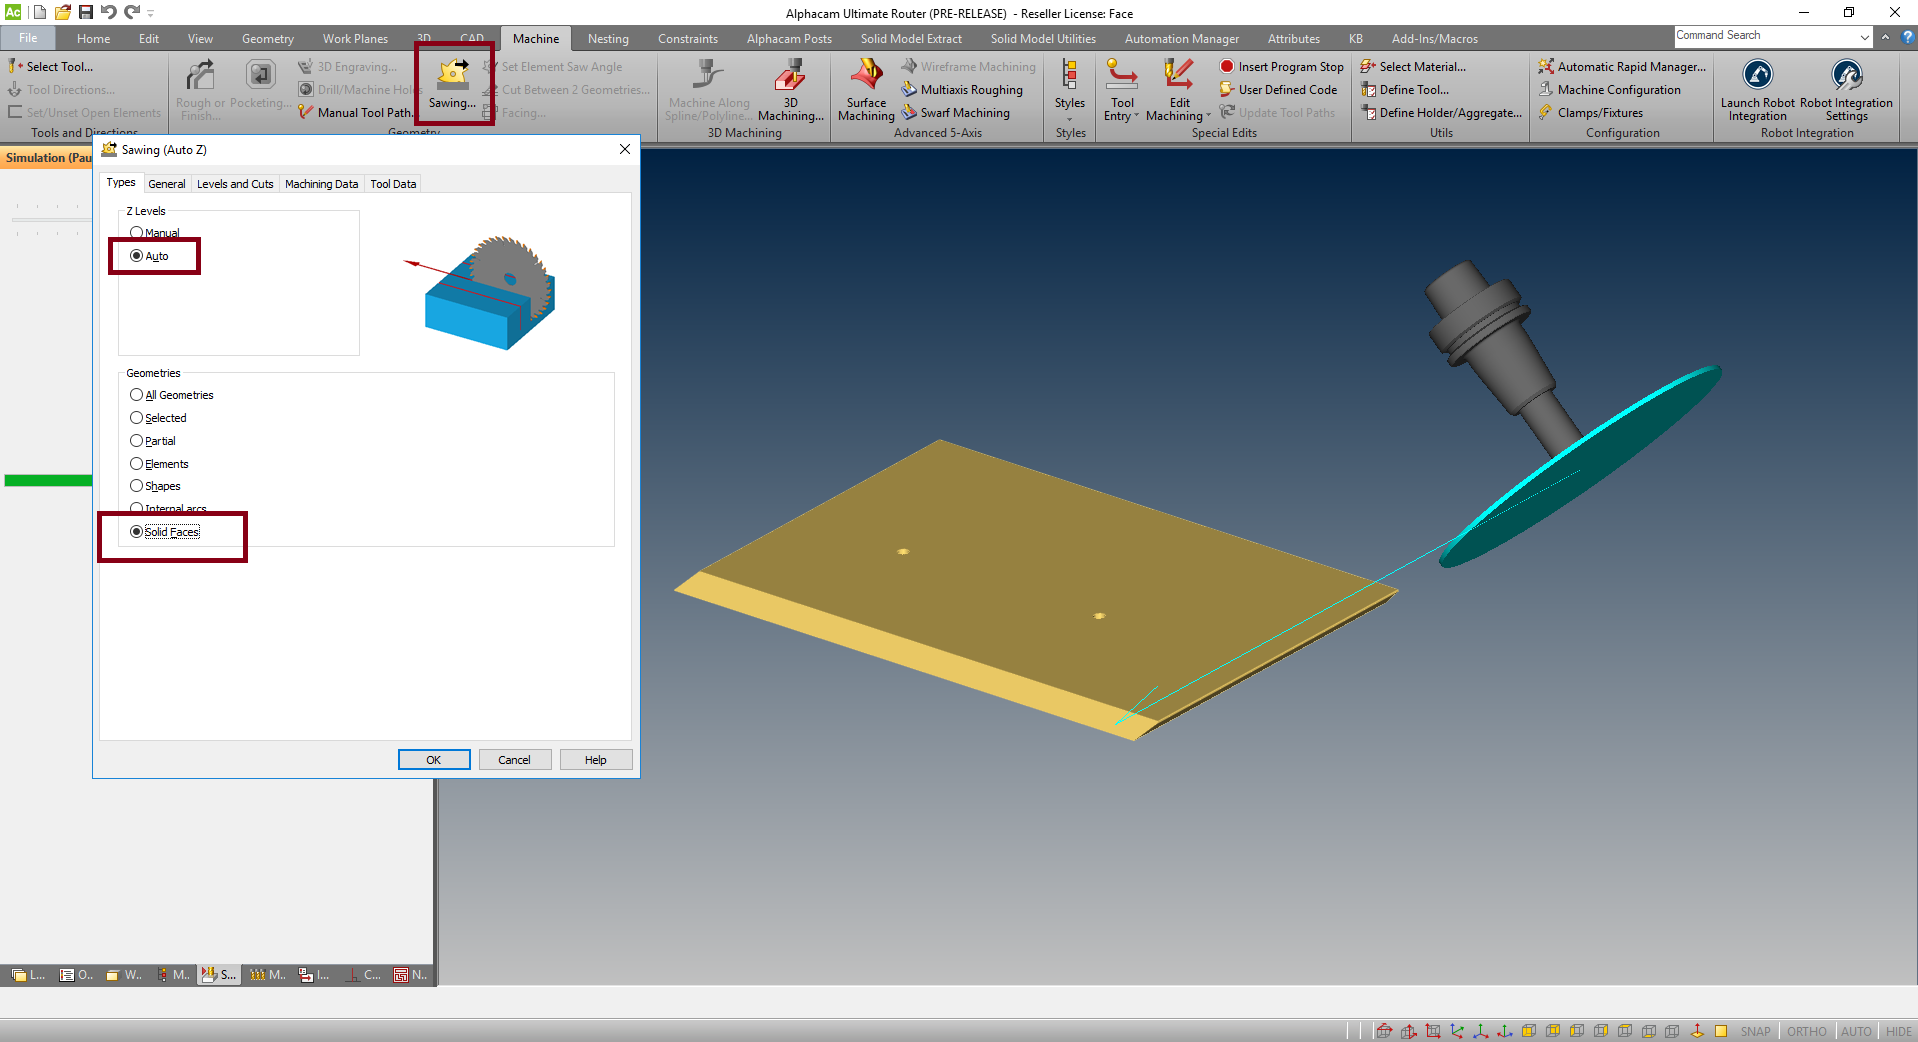Click the red 3D box view icon in status bar
1918x1042 pixels.
pos(1384,1031)
